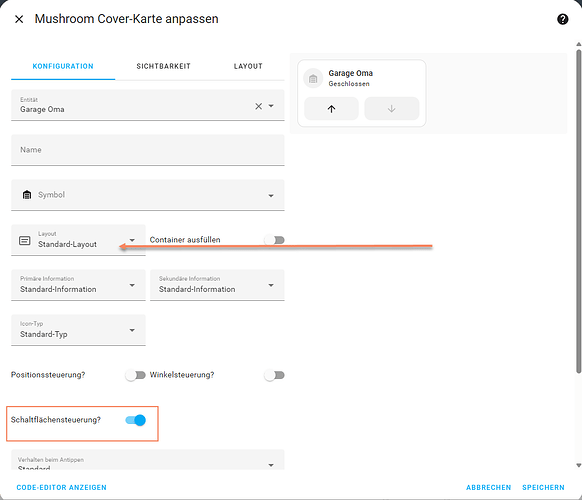This screenshot has height=500, width=582.
Task: Open the cover with the up arrow button
Action: 331,109
